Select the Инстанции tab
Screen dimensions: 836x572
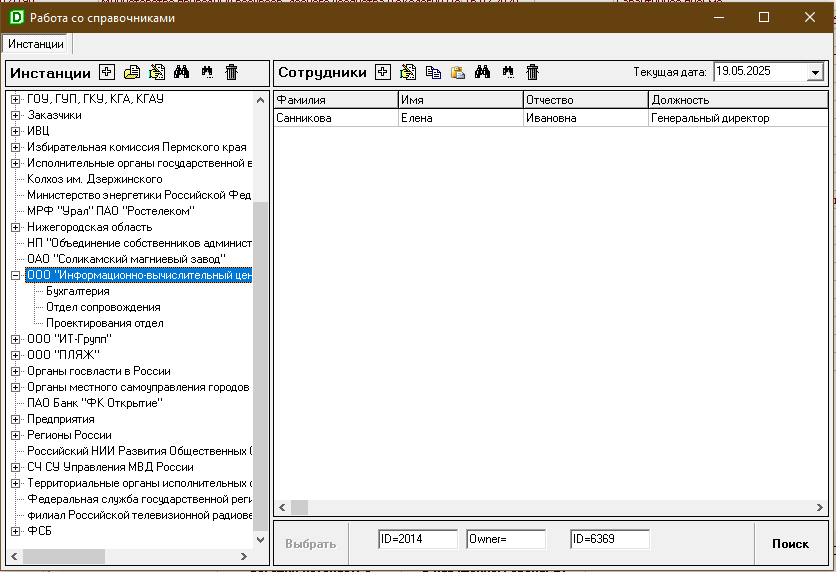click(x=37, y=44)
